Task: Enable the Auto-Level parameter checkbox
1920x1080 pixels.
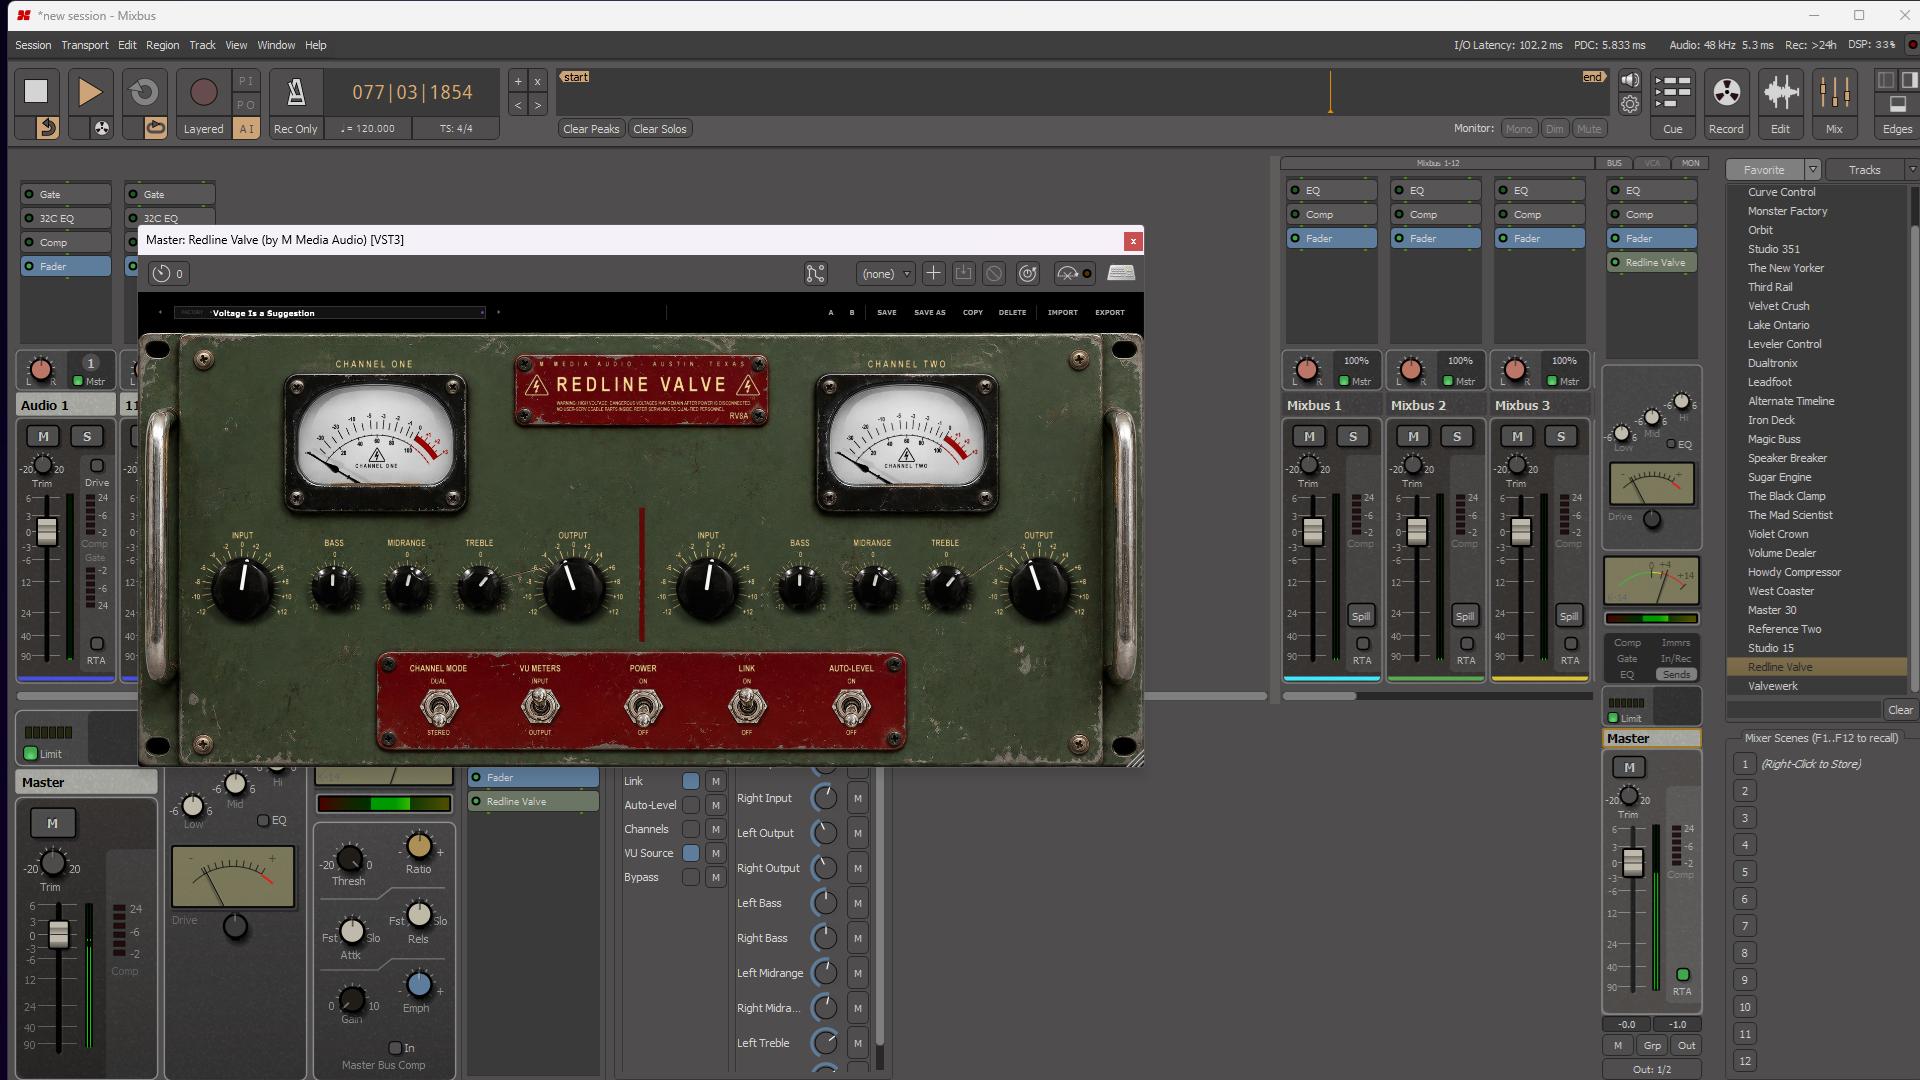Action: (691, 805)
